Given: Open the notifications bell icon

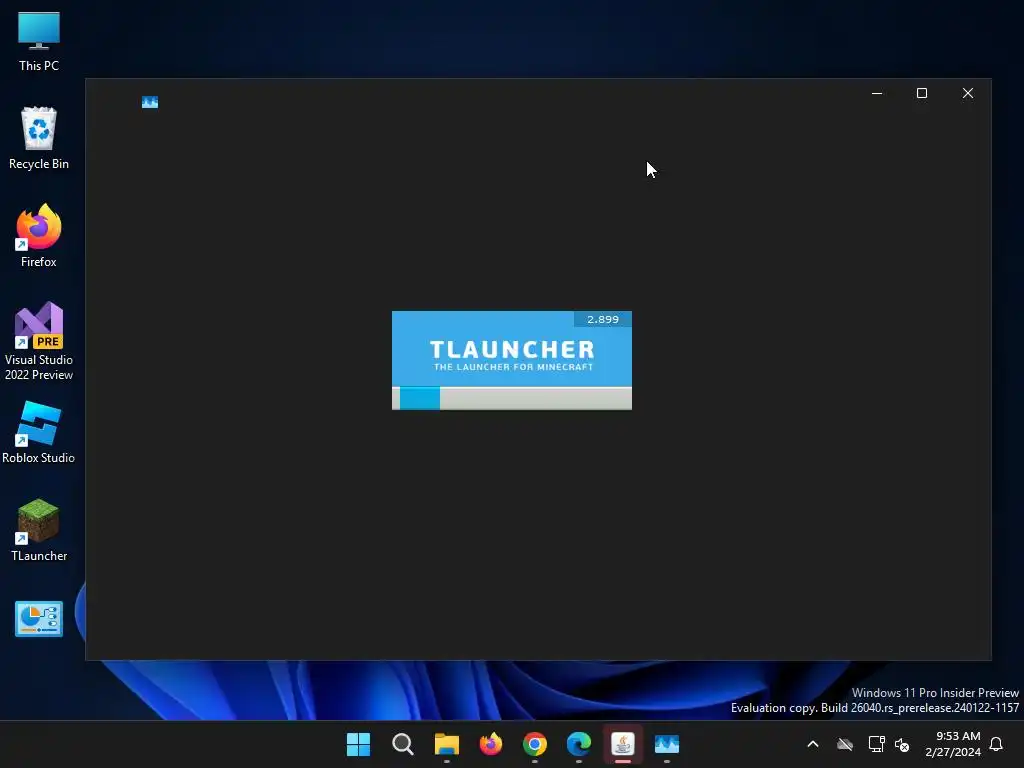Looking at the screenshot, I should pos(996,744).
